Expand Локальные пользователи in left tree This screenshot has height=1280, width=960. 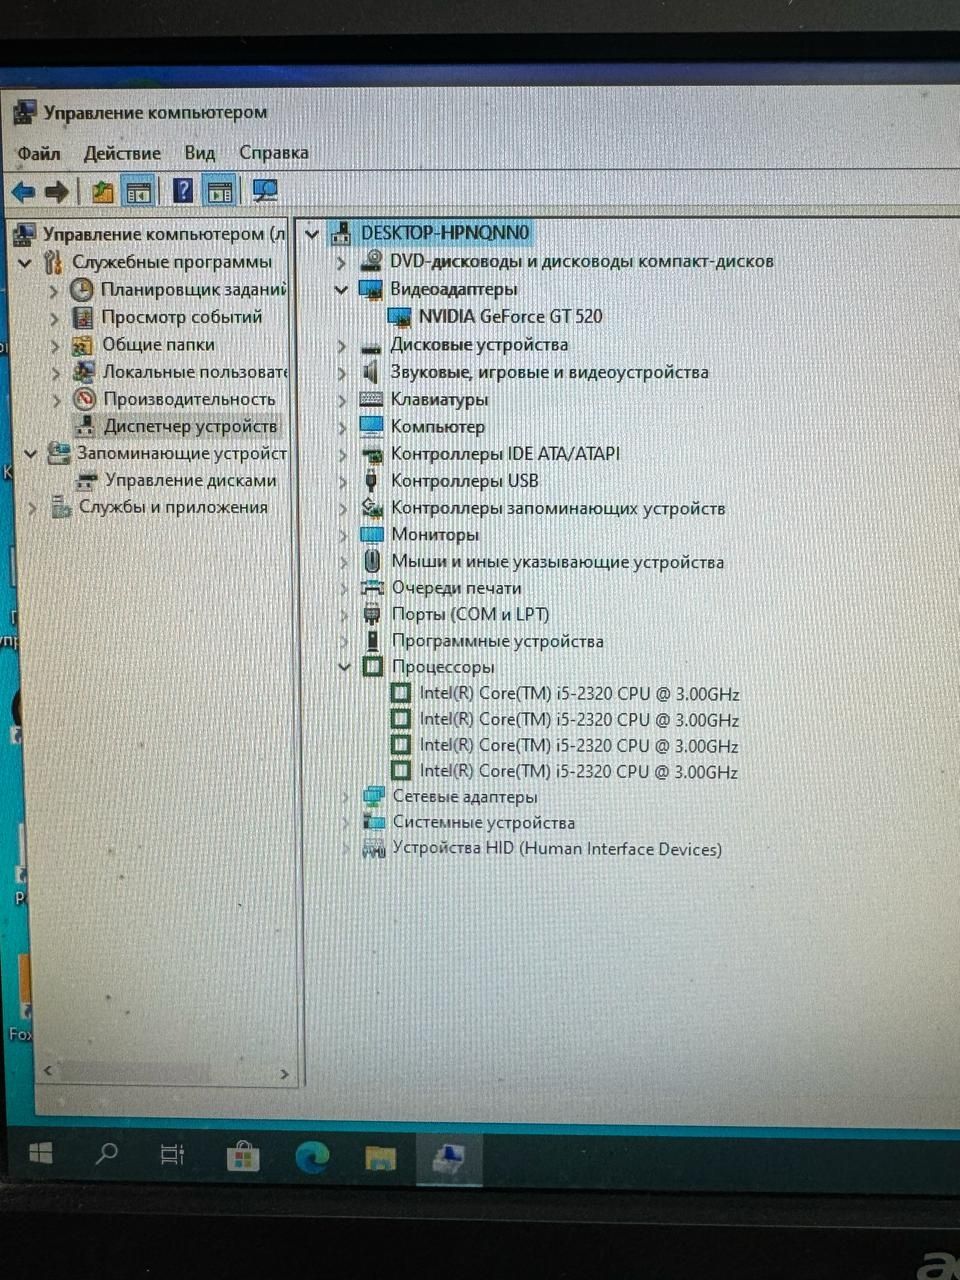(56, 372)
